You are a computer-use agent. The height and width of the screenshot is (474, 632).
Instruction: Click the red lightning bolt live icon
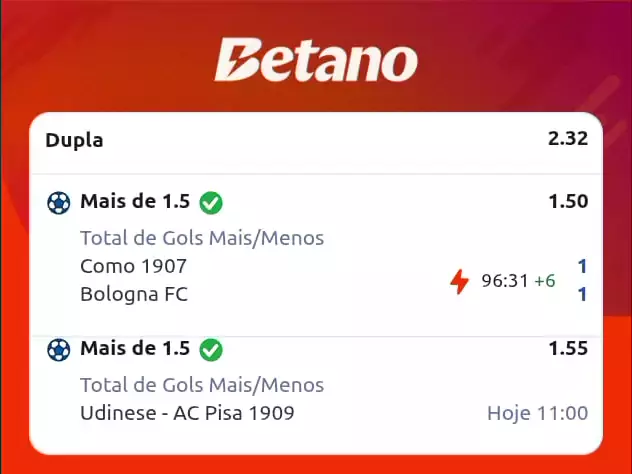tap(459, 282)
